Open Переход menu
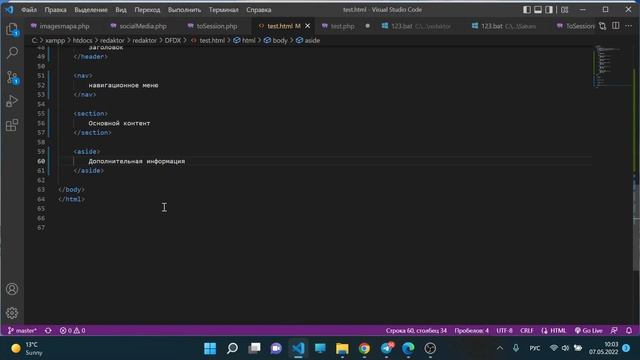640x360 pixels. pyautogui.click(x=147, y=9)
